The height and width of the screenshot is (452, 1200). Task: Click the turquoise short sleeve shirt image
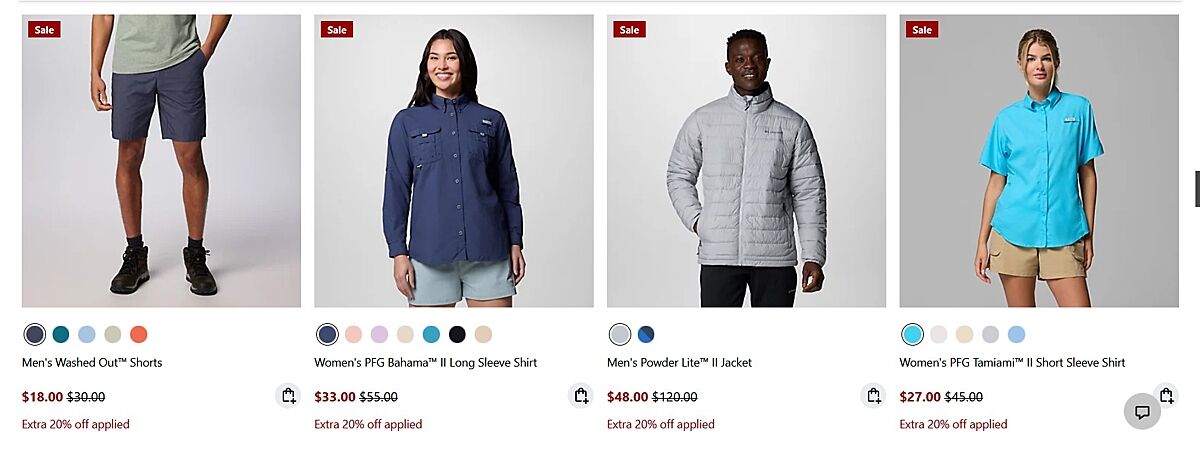1039,161
